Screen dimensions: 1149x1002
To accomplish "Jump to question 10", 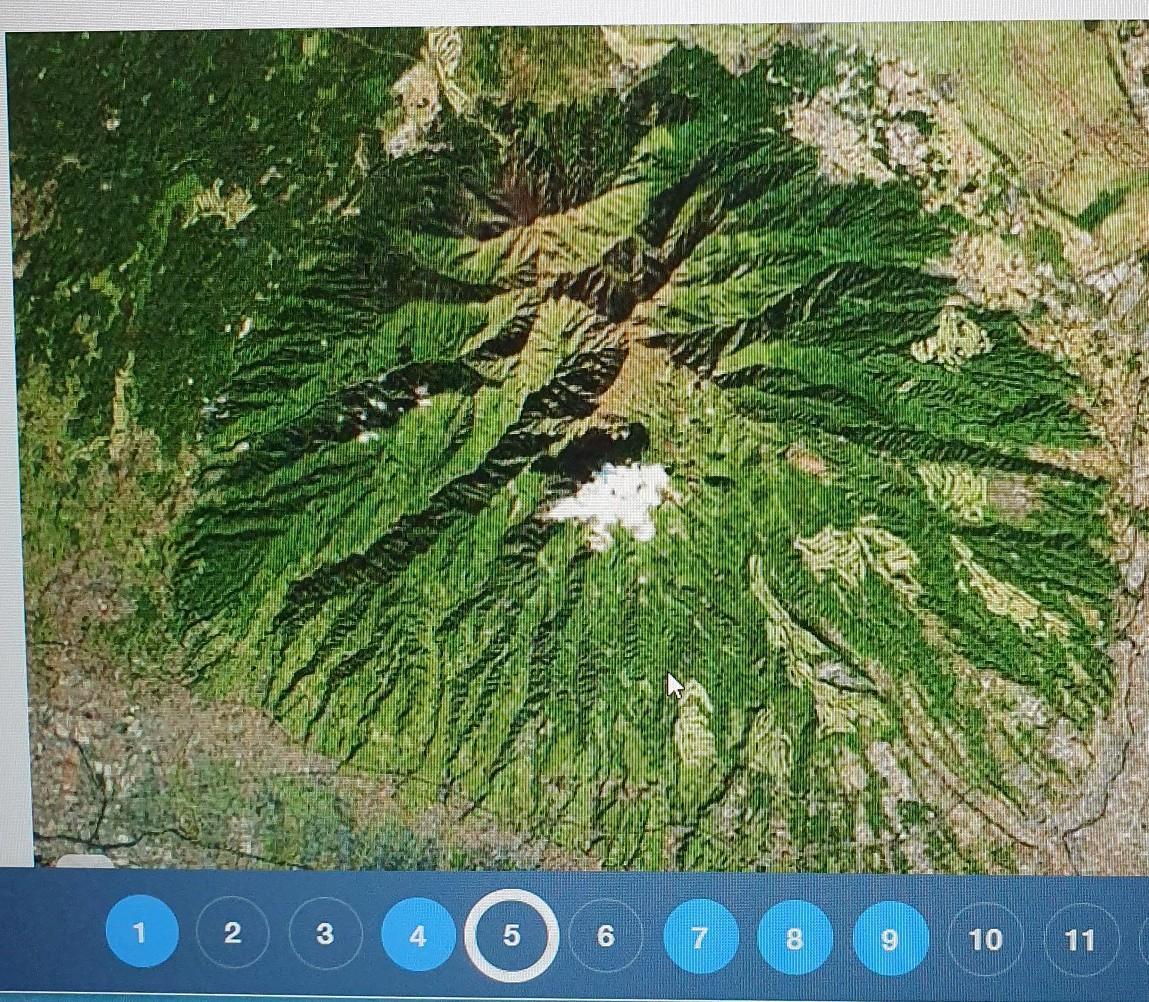I will [985, 940].
